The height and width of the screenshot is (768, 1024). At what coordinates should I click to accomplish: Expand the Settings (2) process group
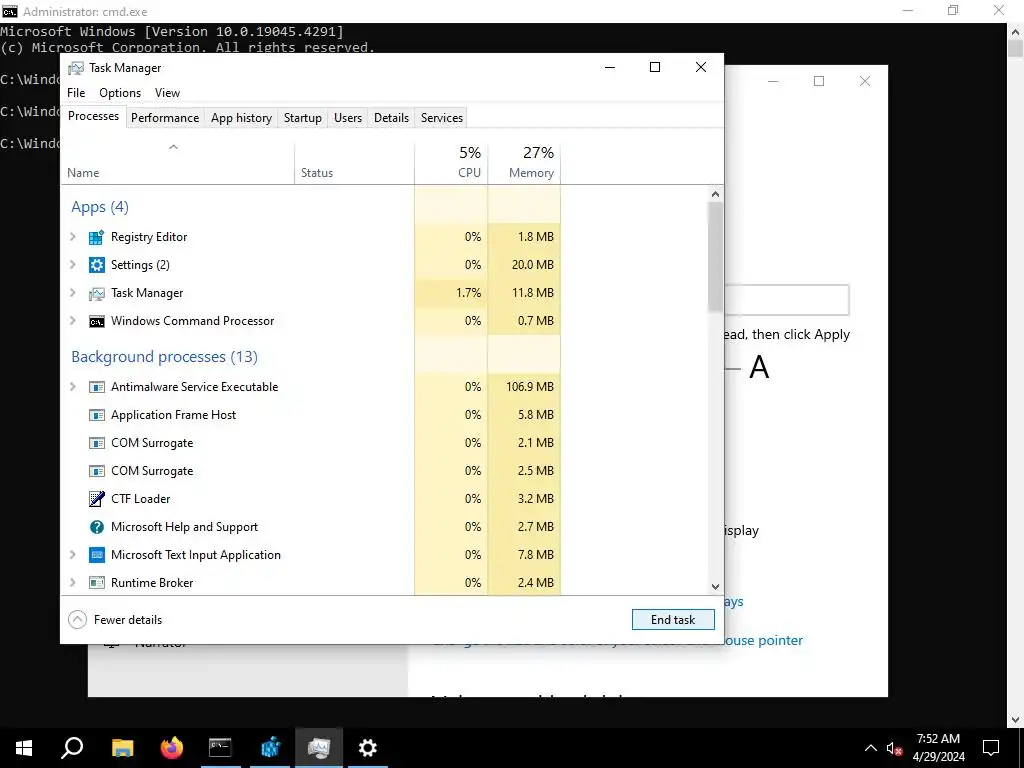73,265
